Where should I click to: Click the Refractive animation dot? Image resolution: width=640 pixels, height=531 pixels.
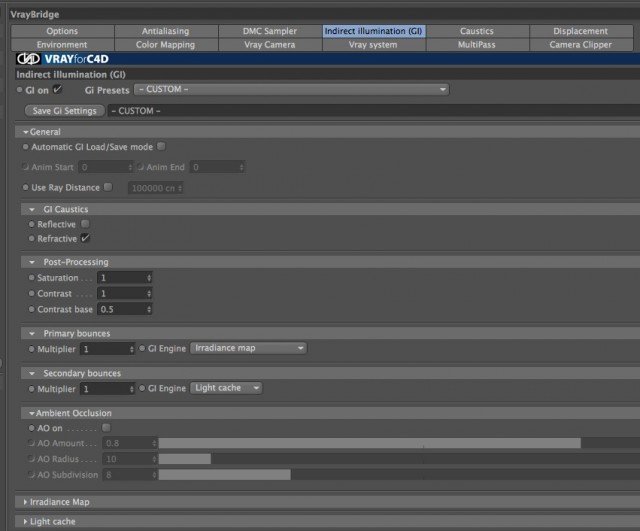click(31, 238)
